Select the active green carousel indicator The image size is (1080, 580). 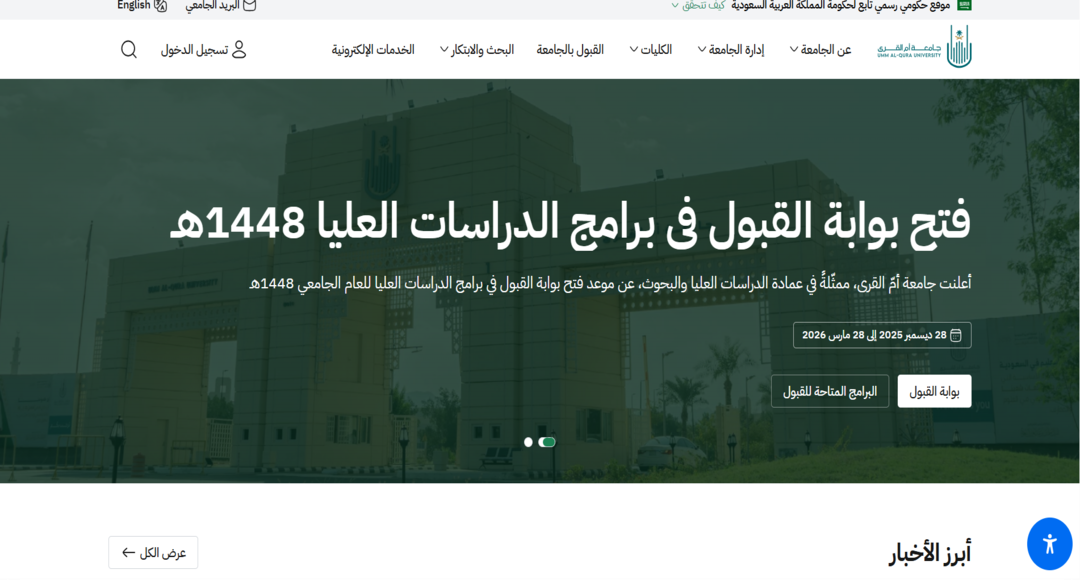[x=546, y=442]
